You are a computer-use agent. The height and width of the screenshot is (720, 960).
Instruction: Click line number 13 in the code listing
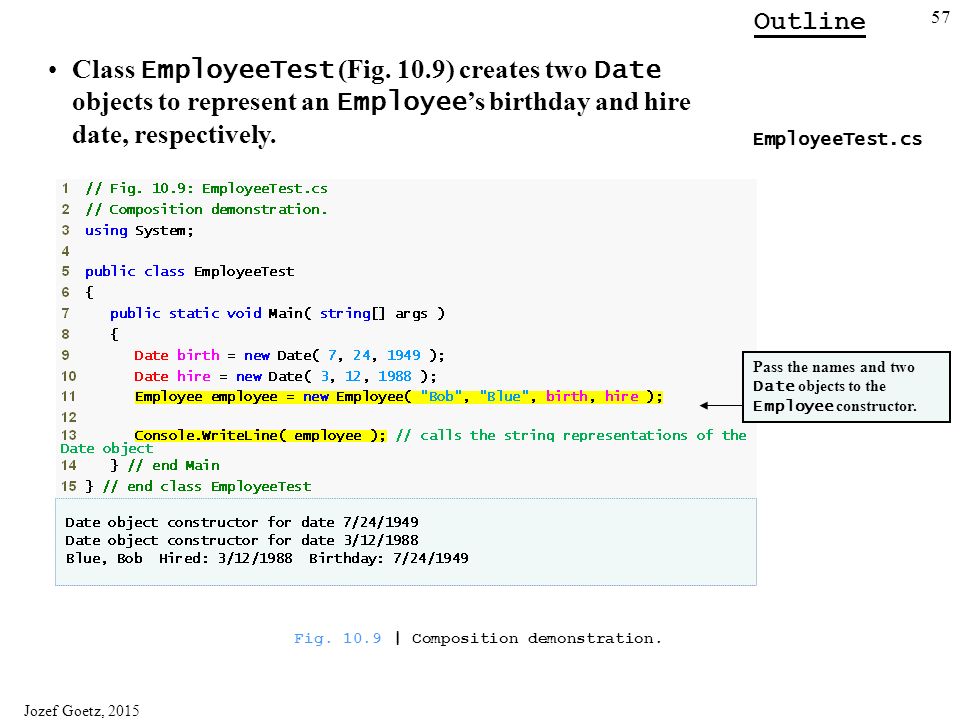click(69, 435)
